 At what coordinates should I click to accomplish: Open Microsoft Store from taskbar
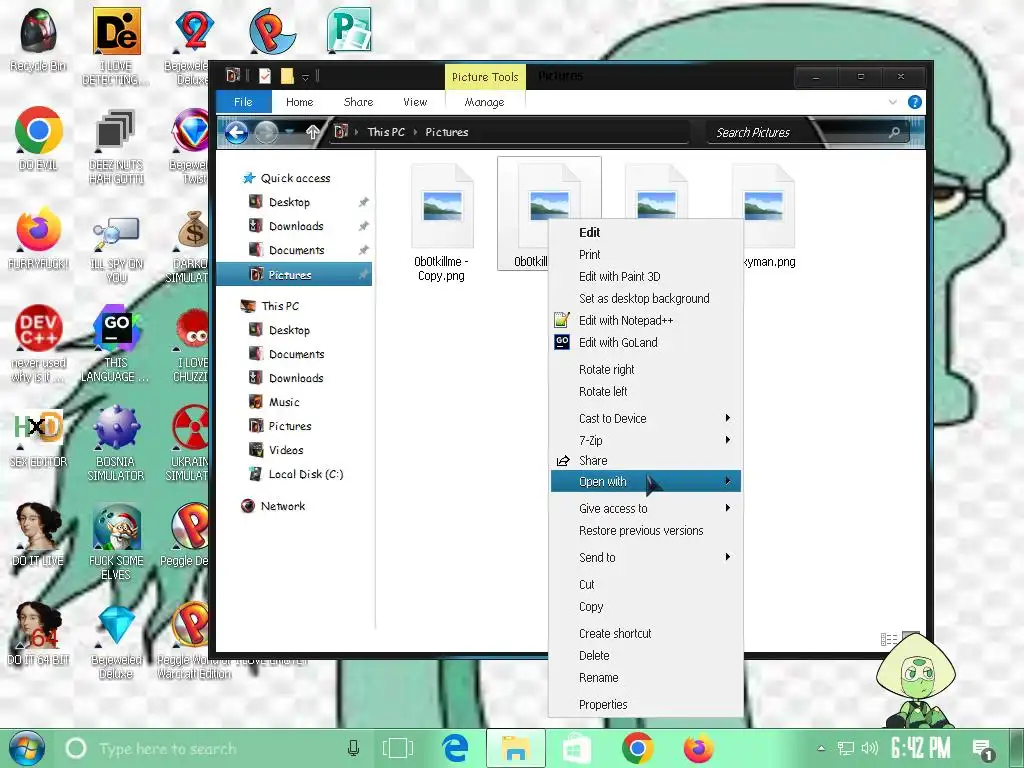(577, 748)
